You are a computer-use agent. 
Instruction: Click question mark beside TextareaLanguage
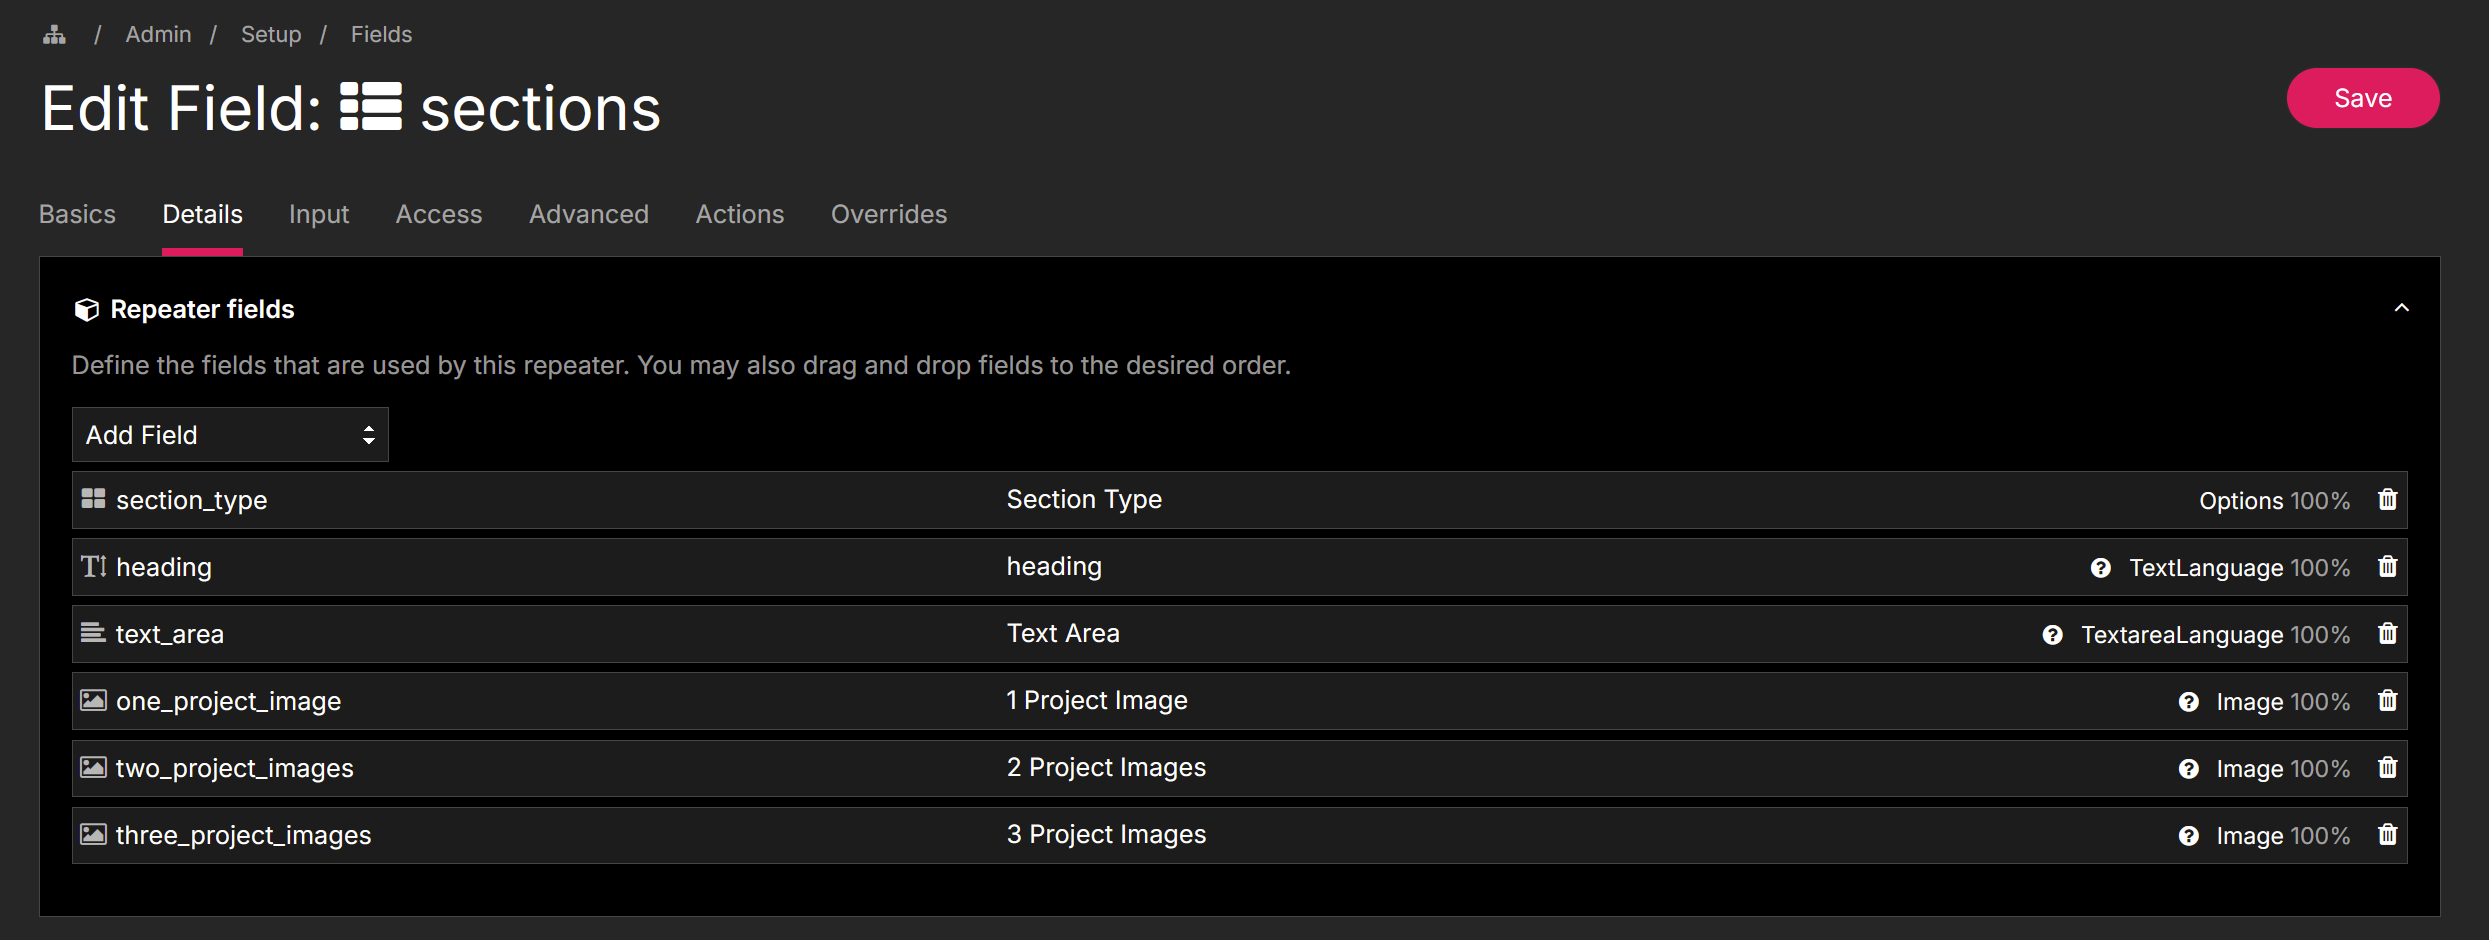click(2052, 635)
